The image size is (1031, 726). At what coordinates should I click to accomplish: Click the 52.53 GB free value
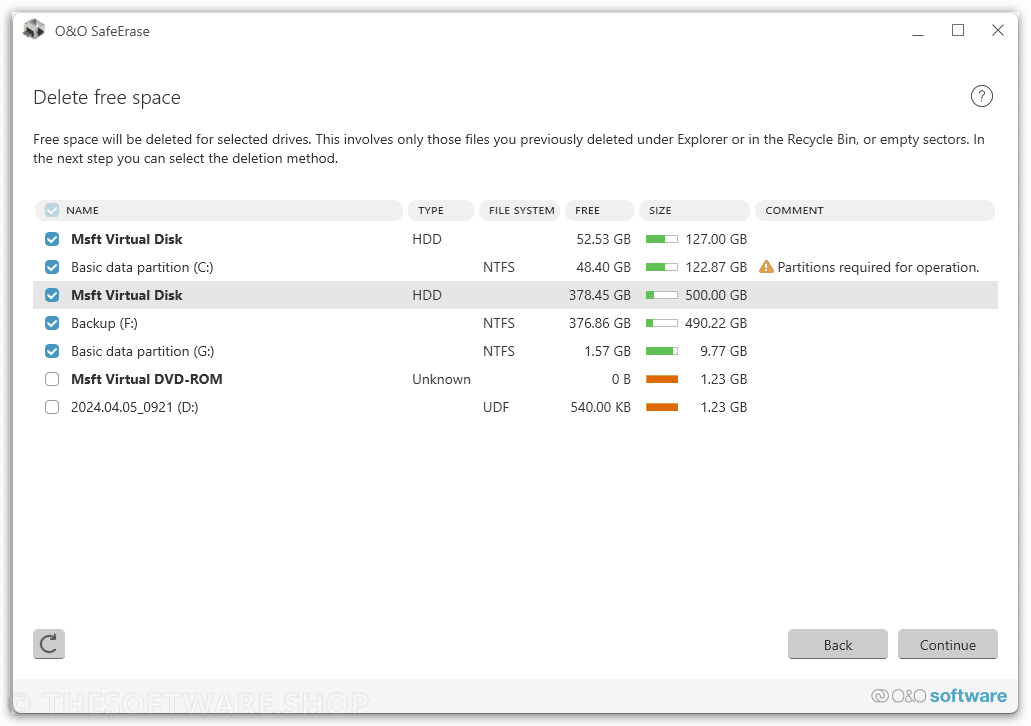pos(604,239)
